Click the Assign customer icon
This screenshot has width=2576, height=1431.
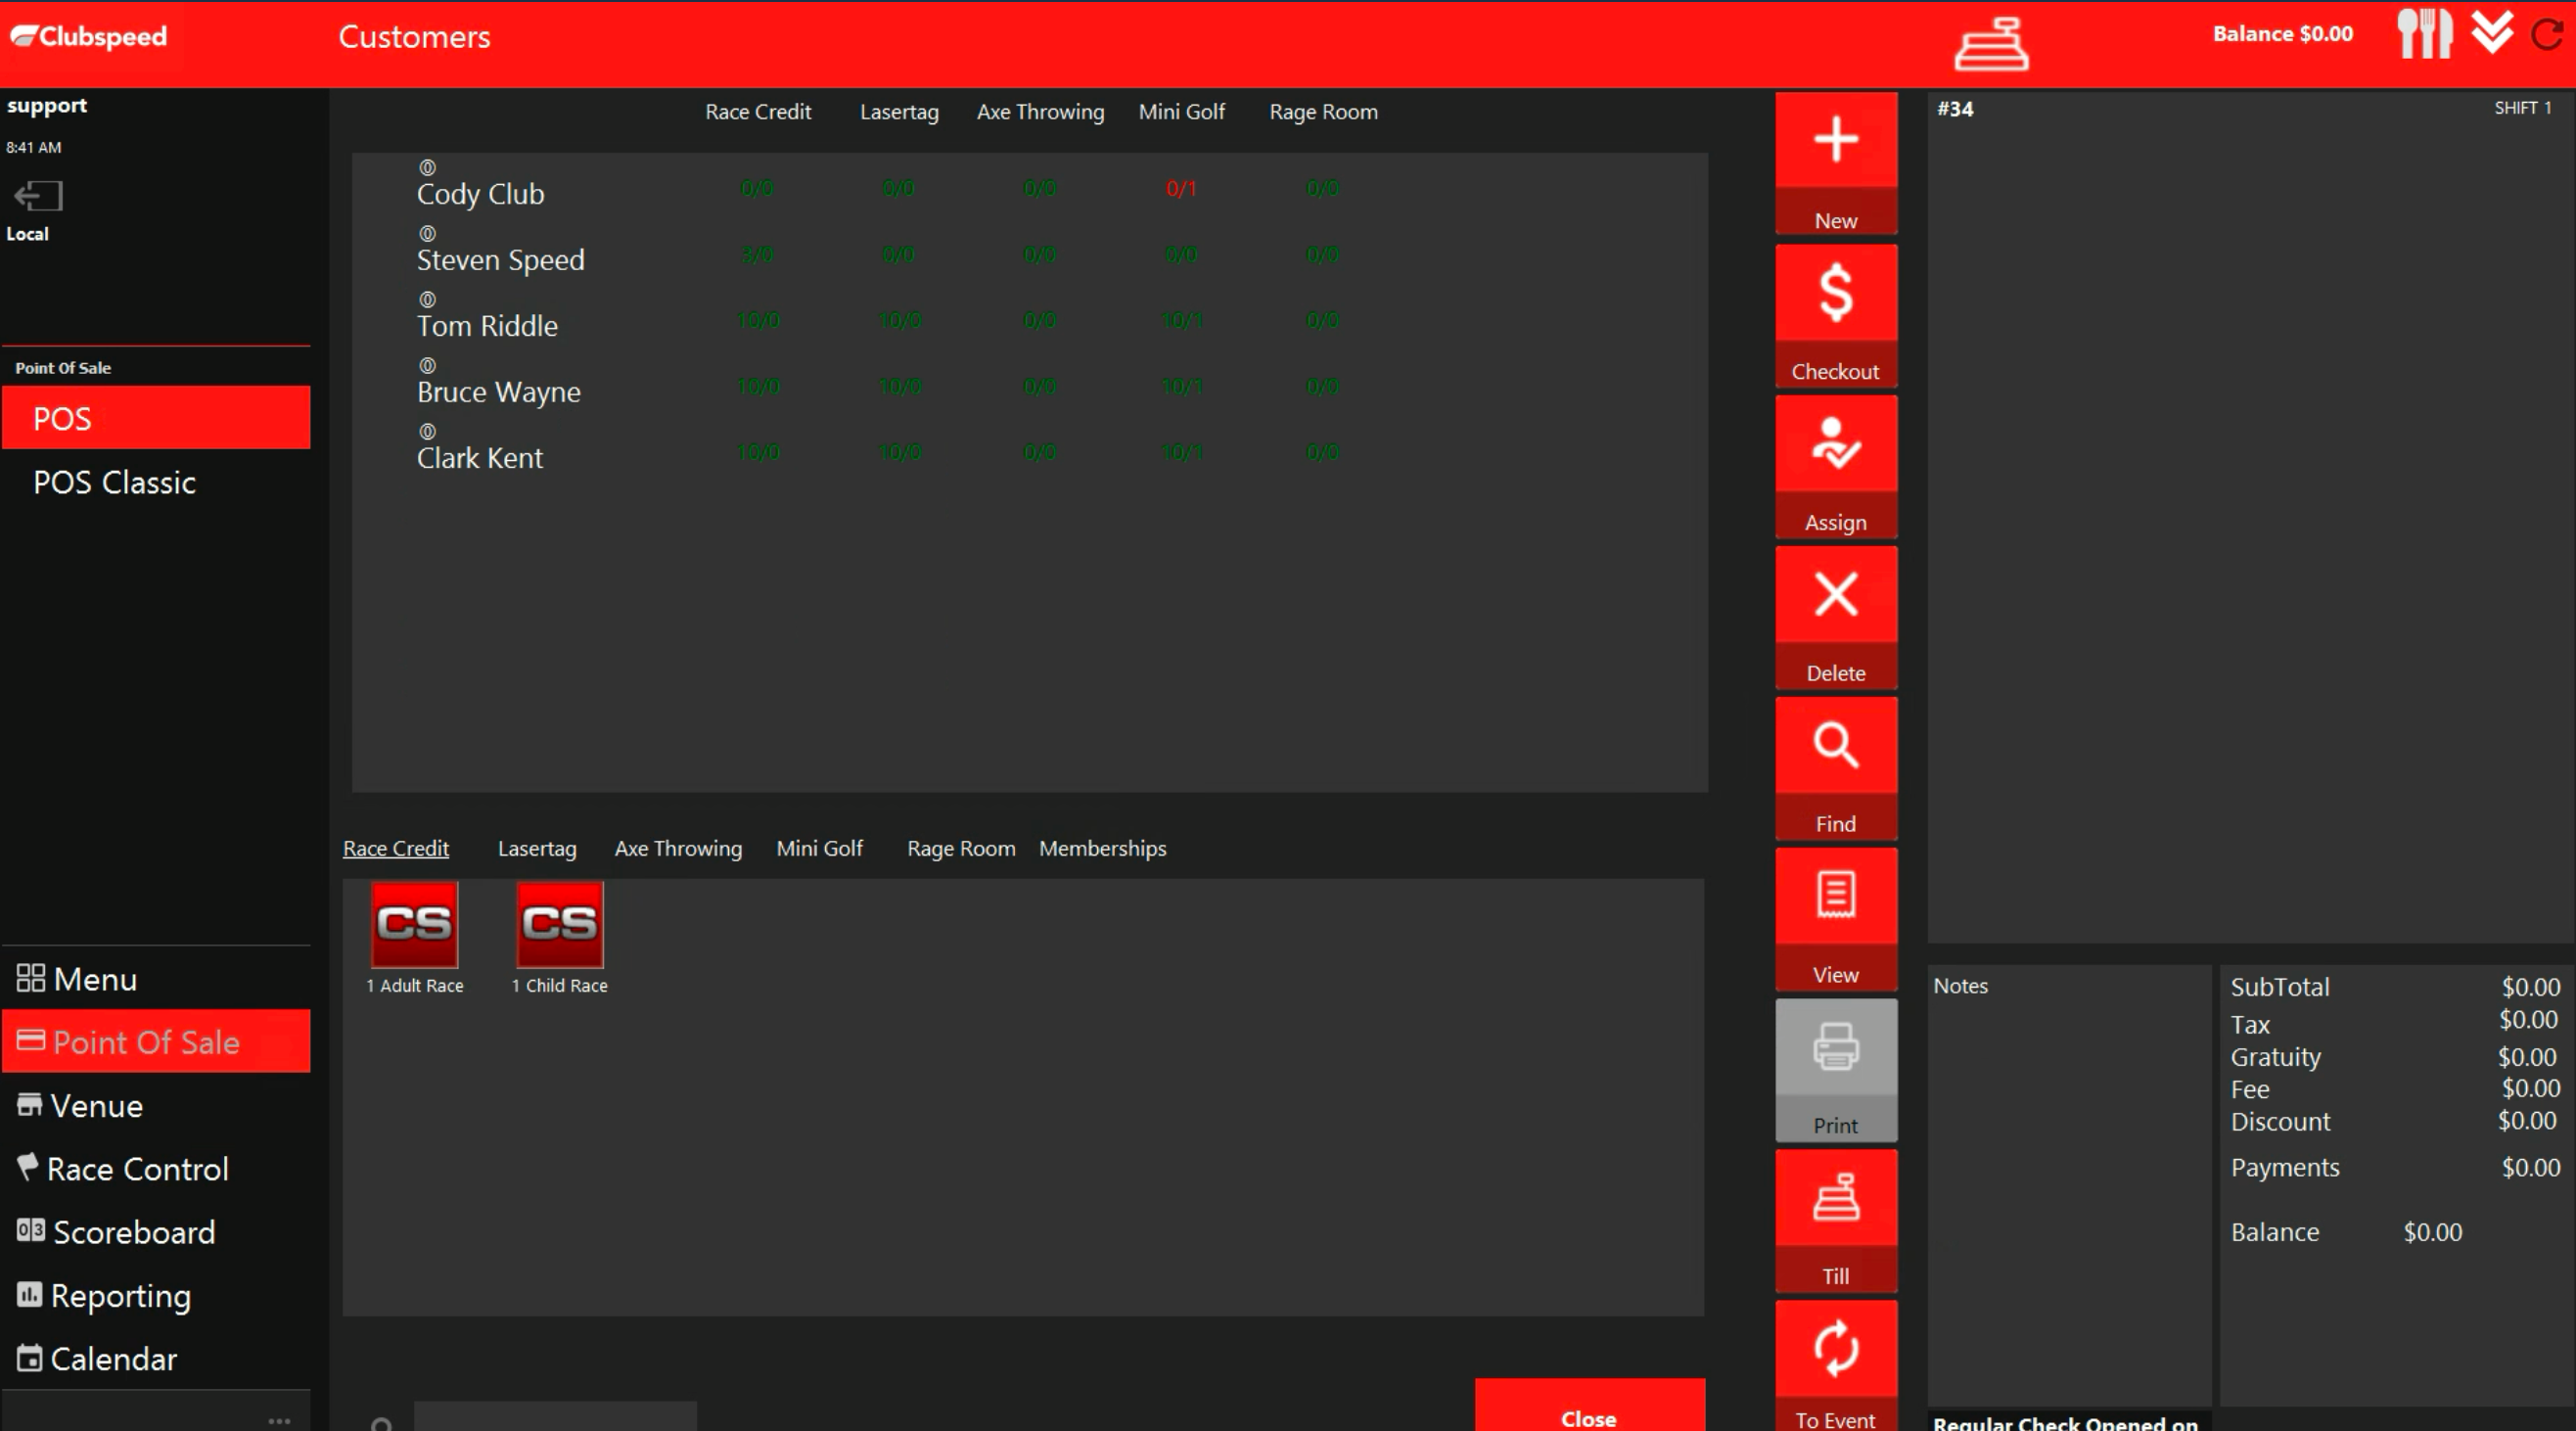coord(1835,443)
